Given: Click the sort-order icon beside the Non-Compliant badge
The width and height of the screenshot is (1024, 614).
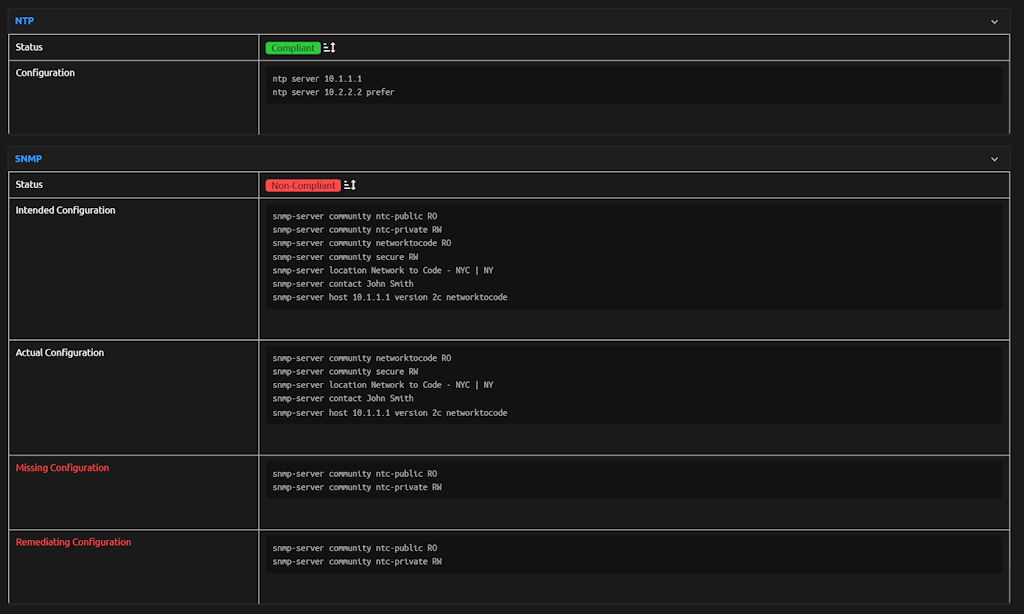Looking at the screenshot, I should pyautogui.click(x=350, y=185).
